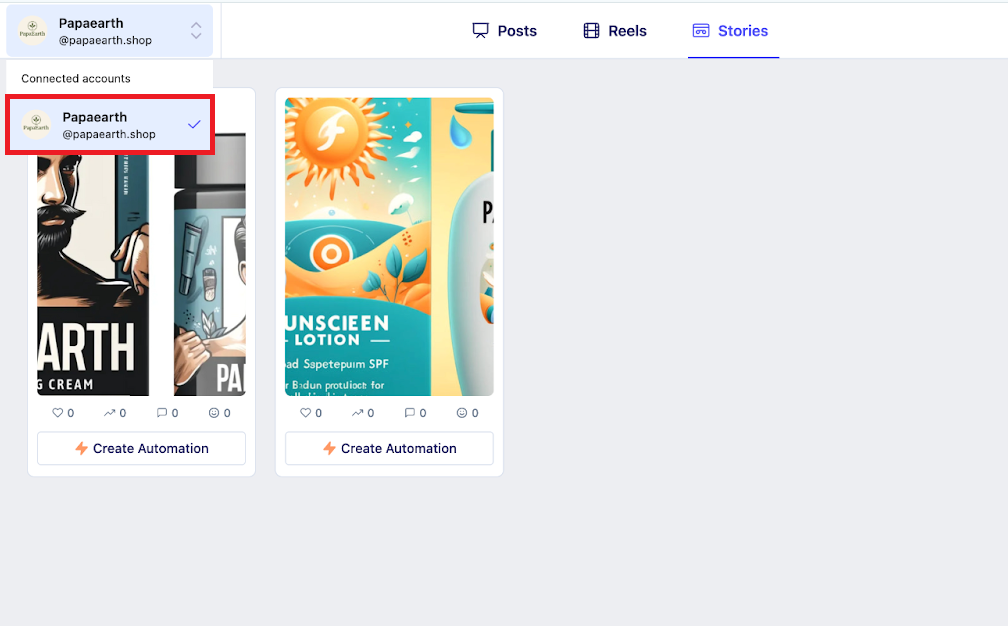The image size is (1008, 626).
Task: Click heart likes icon on shaving cream story
Action: pos(57,413)
